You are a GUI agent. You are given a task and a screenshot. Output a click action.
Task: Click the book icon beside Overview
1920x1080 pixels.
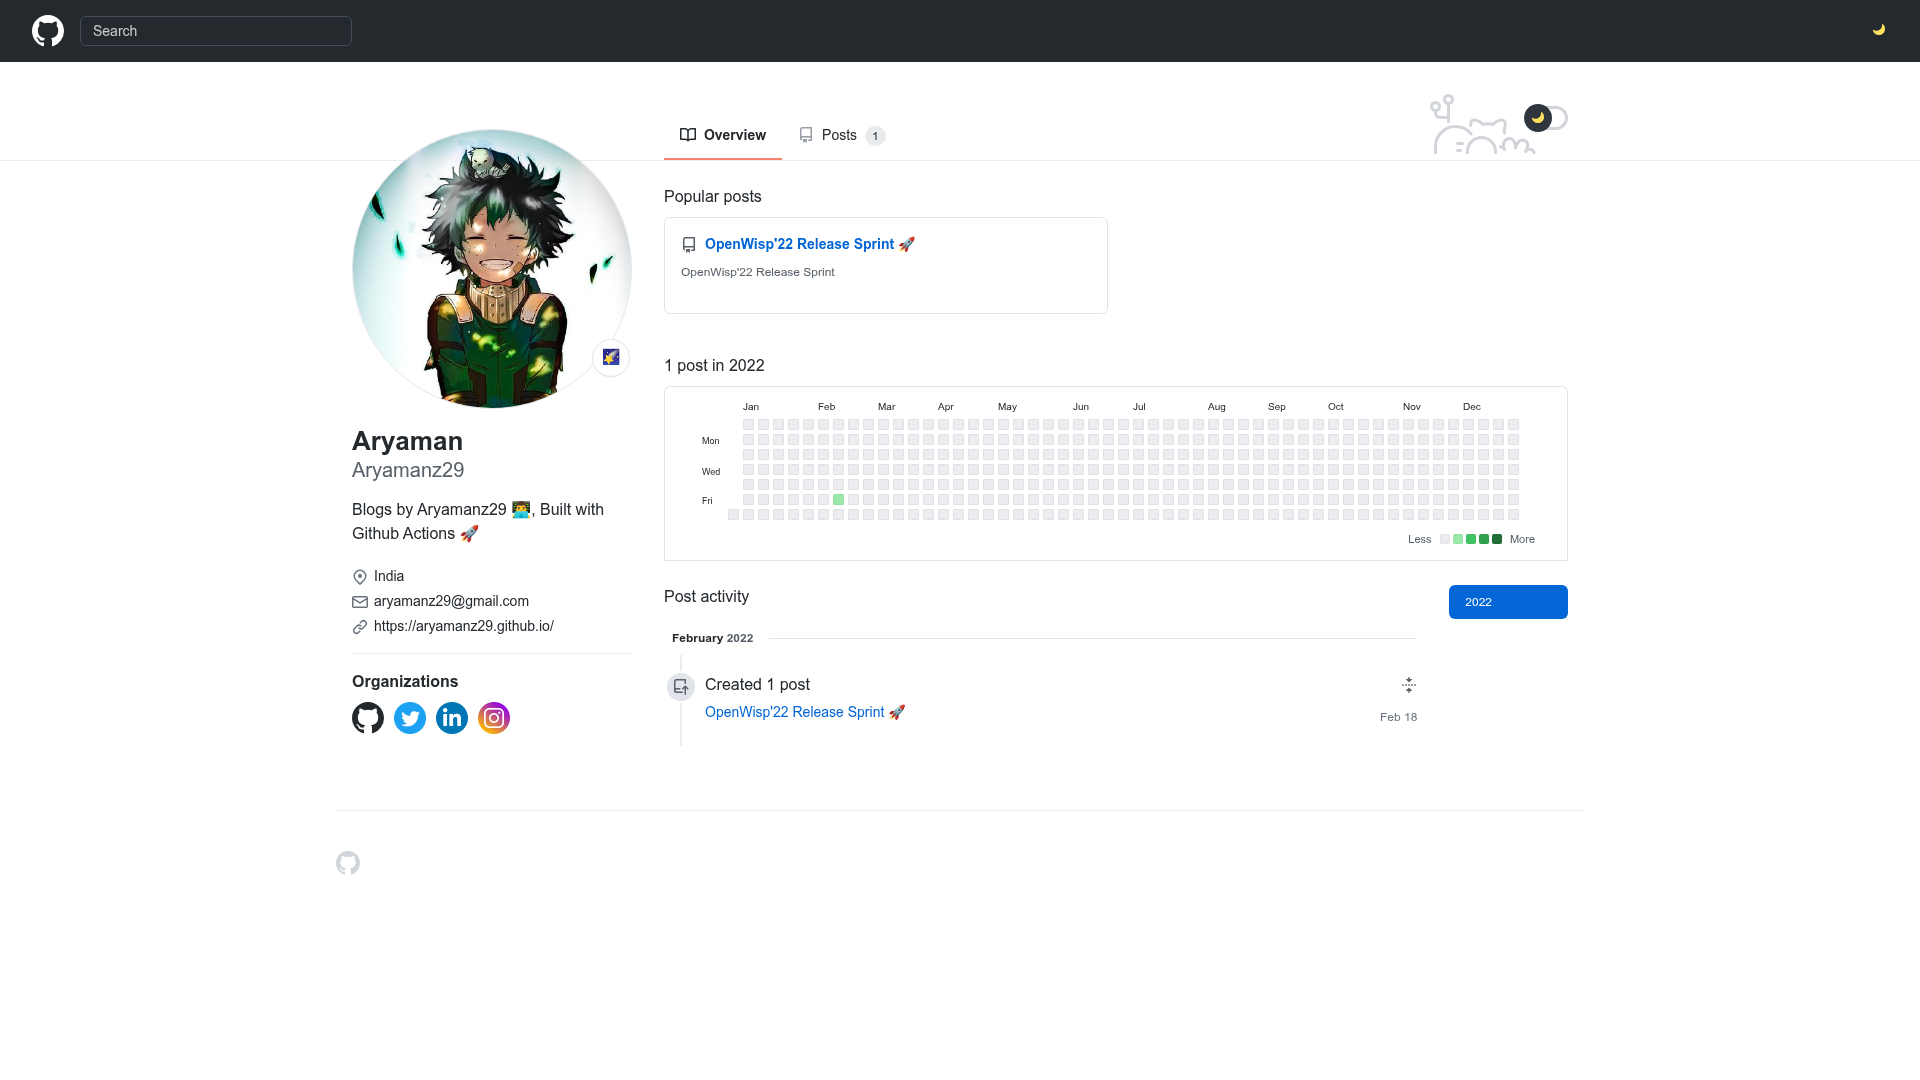click(688, 135)
